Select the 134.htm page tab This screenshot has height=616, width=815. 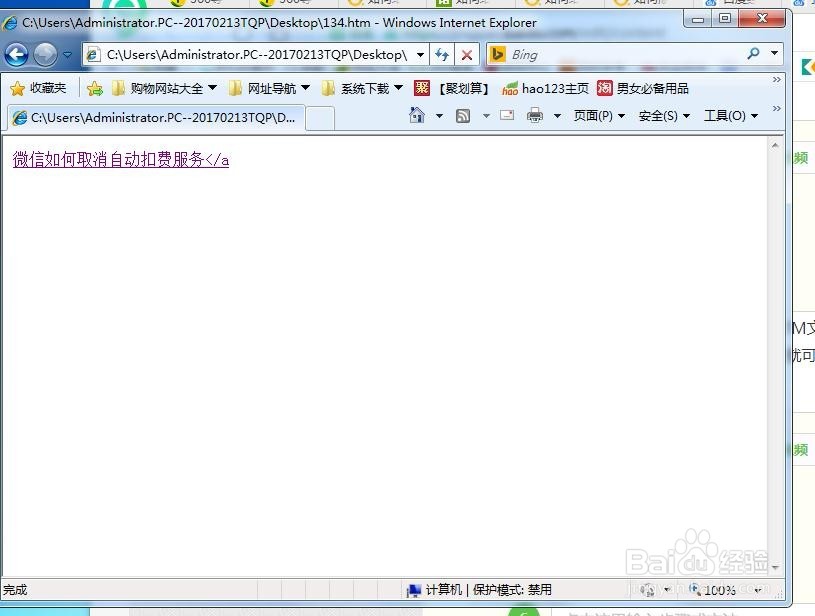click(x=156, y=117)
